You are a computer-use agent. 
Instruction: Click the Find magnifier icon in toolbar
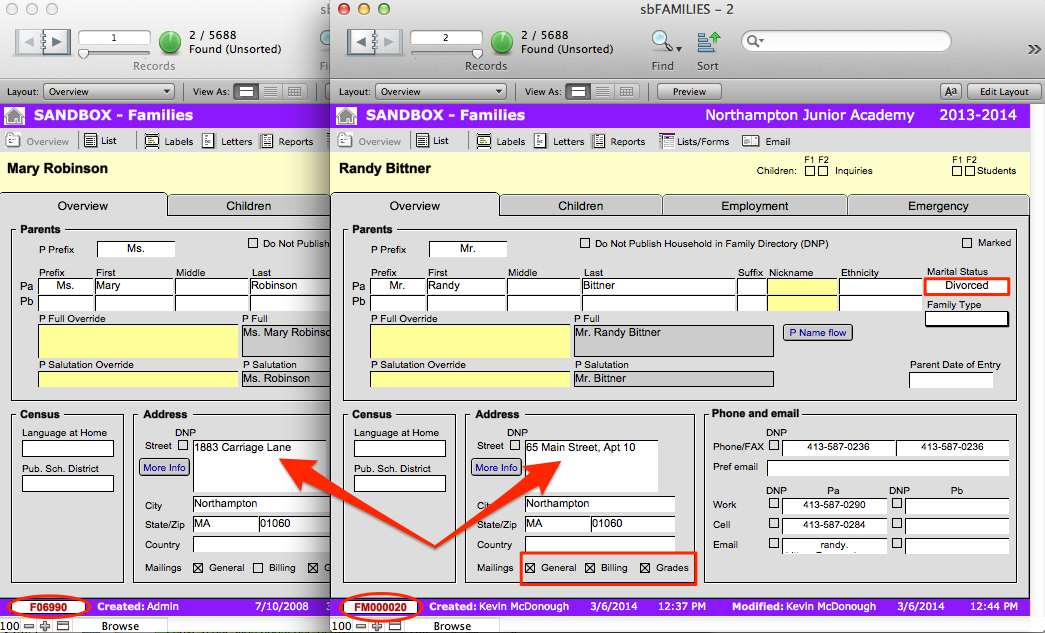pos(661,41)
